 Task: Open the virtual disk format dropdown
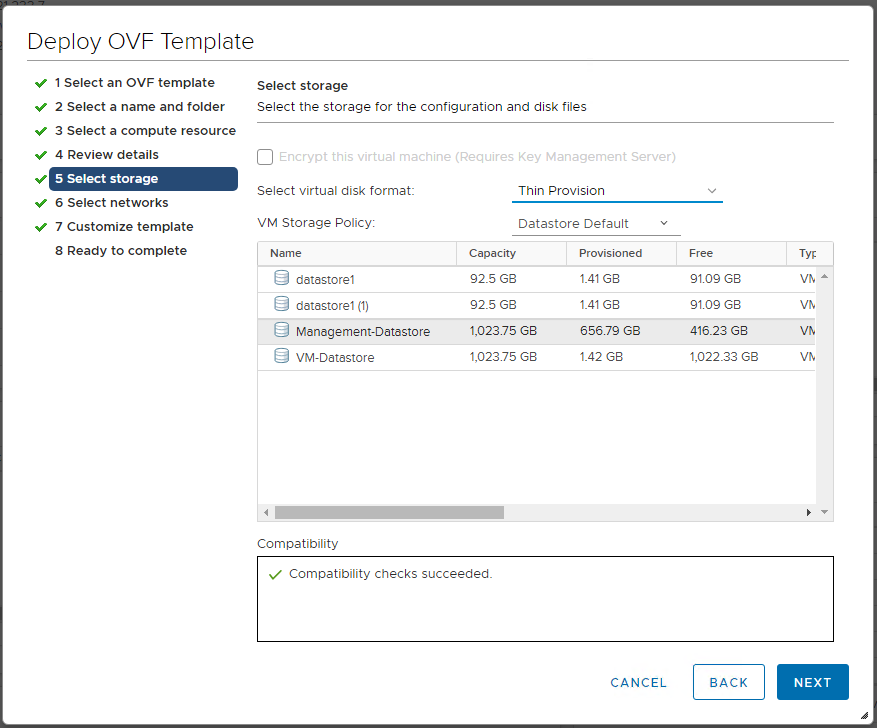click(616, 191)
